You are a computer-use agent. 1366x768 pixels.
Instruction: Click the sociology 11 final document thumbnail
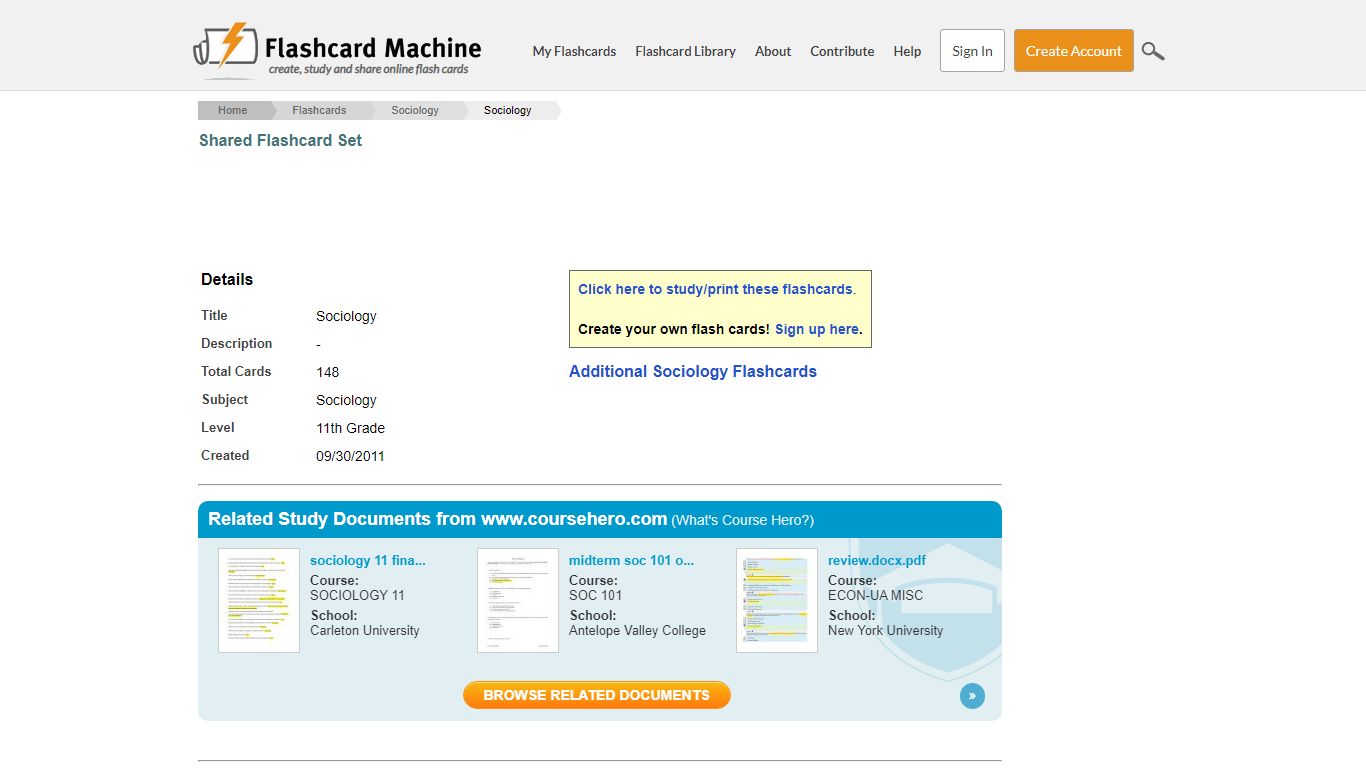pyautogui.click(x=259, y=600)
